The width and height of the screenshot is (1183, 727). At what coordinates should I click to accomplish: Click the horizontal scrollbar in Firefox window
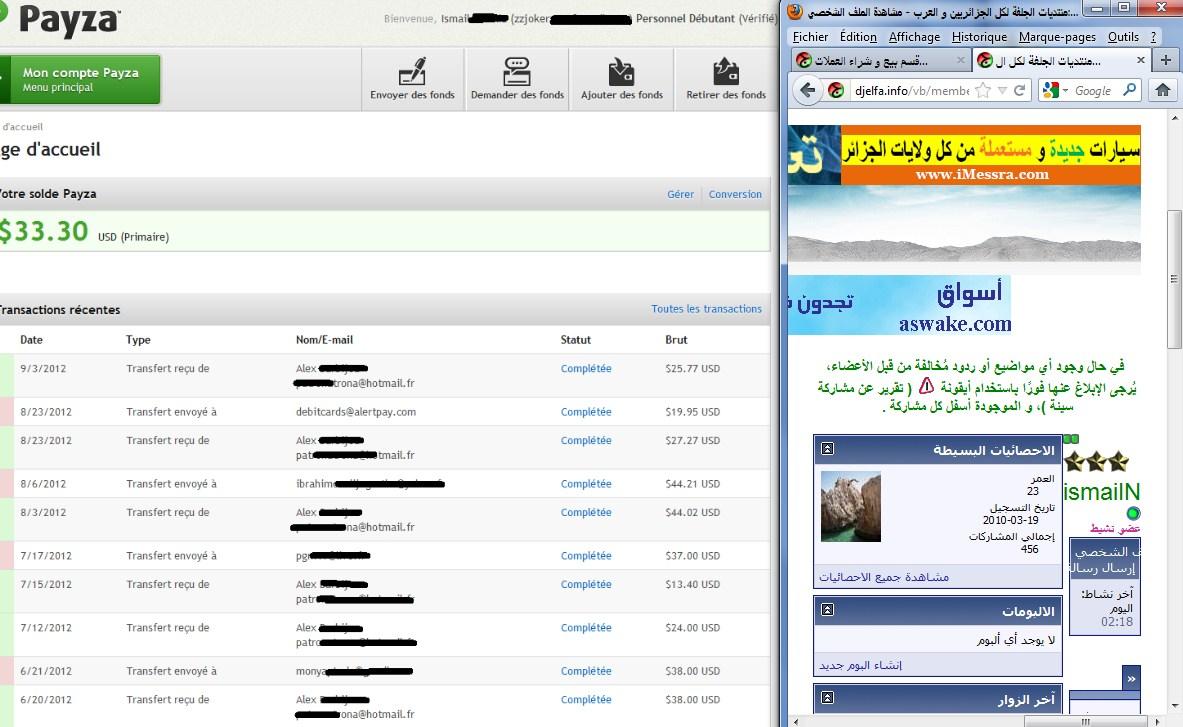pos(1084,721)
